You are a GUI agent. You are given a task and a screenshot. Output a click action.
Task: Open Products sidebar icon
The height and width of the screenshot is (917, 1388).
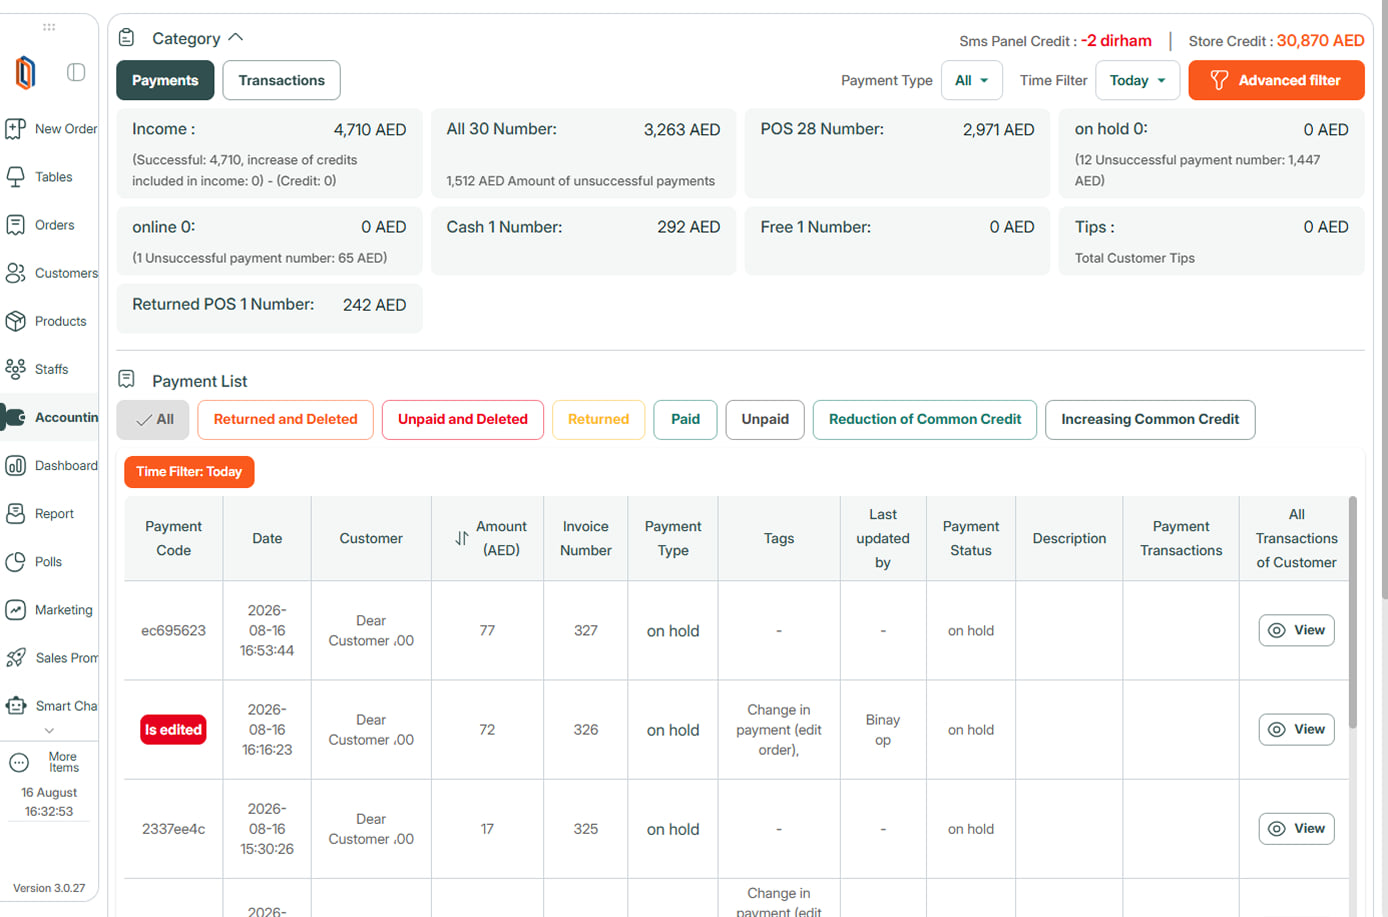15,321
